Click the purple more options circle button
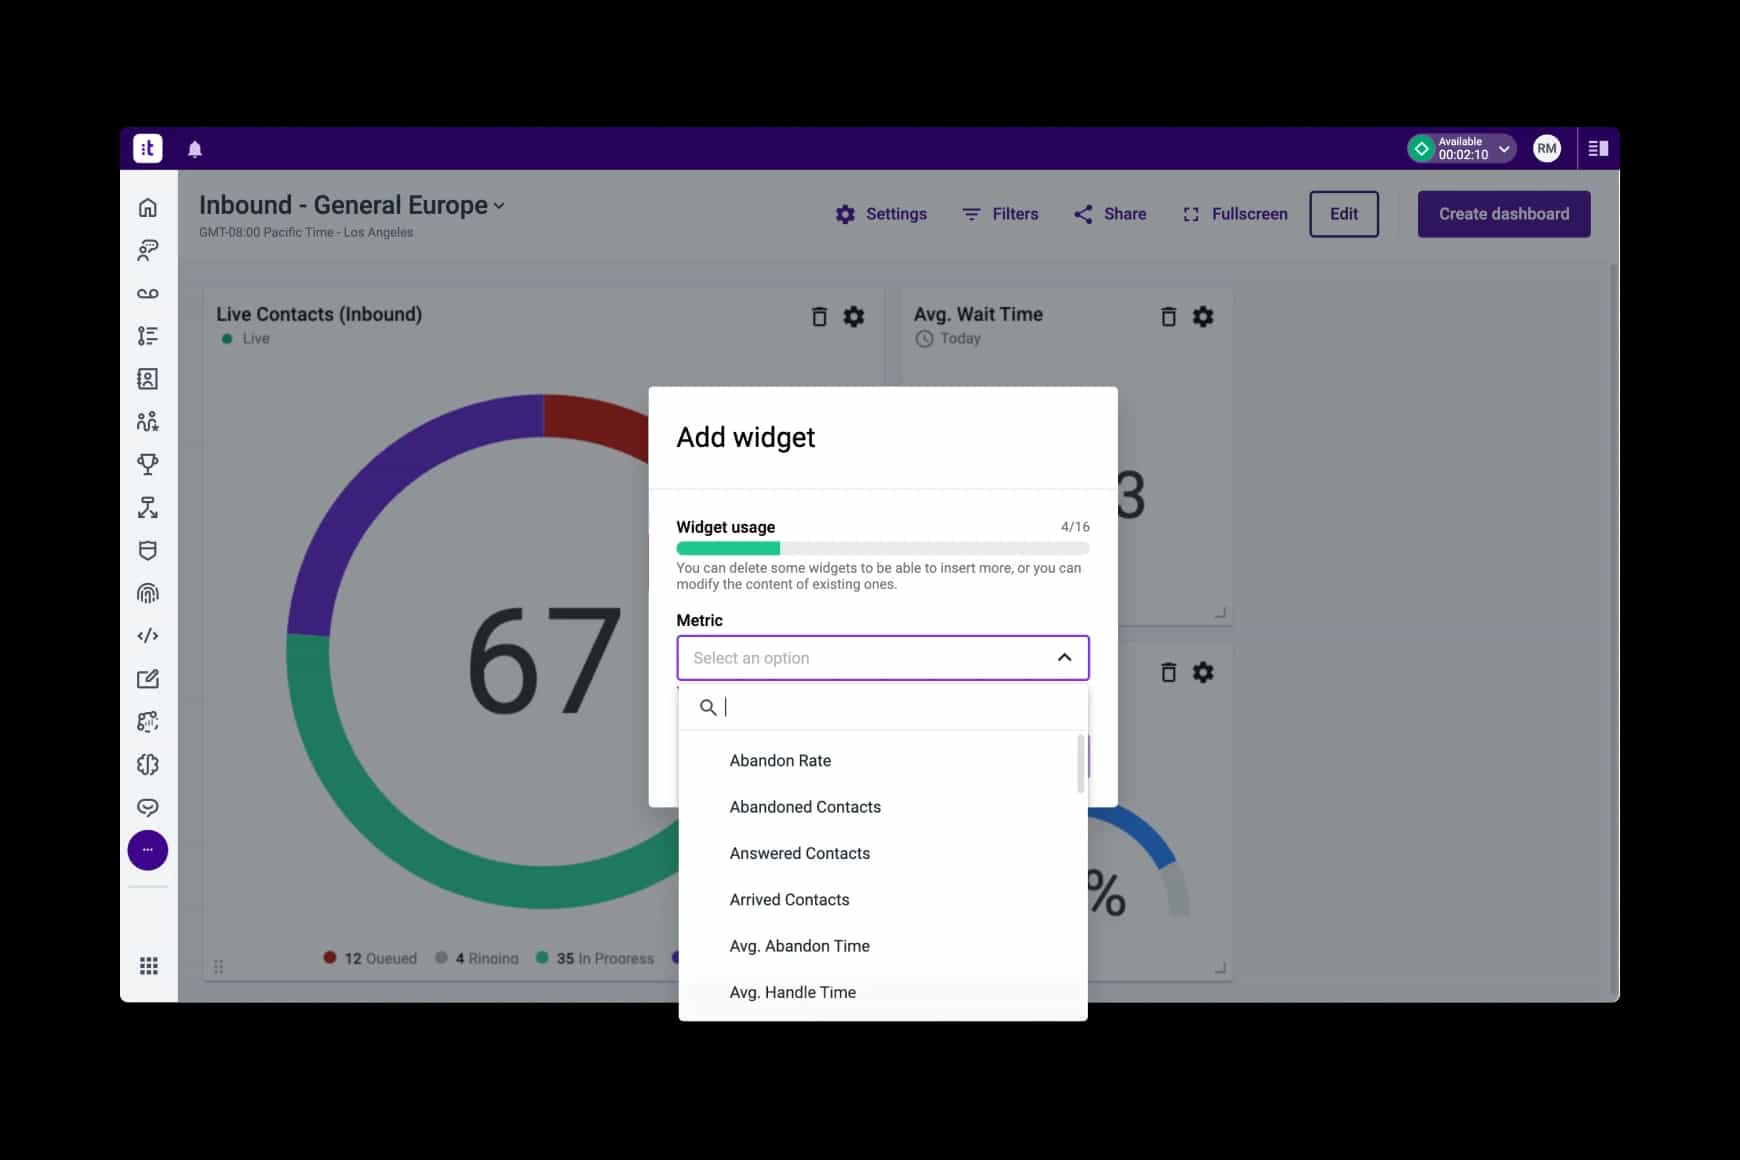 coord(148,850)
